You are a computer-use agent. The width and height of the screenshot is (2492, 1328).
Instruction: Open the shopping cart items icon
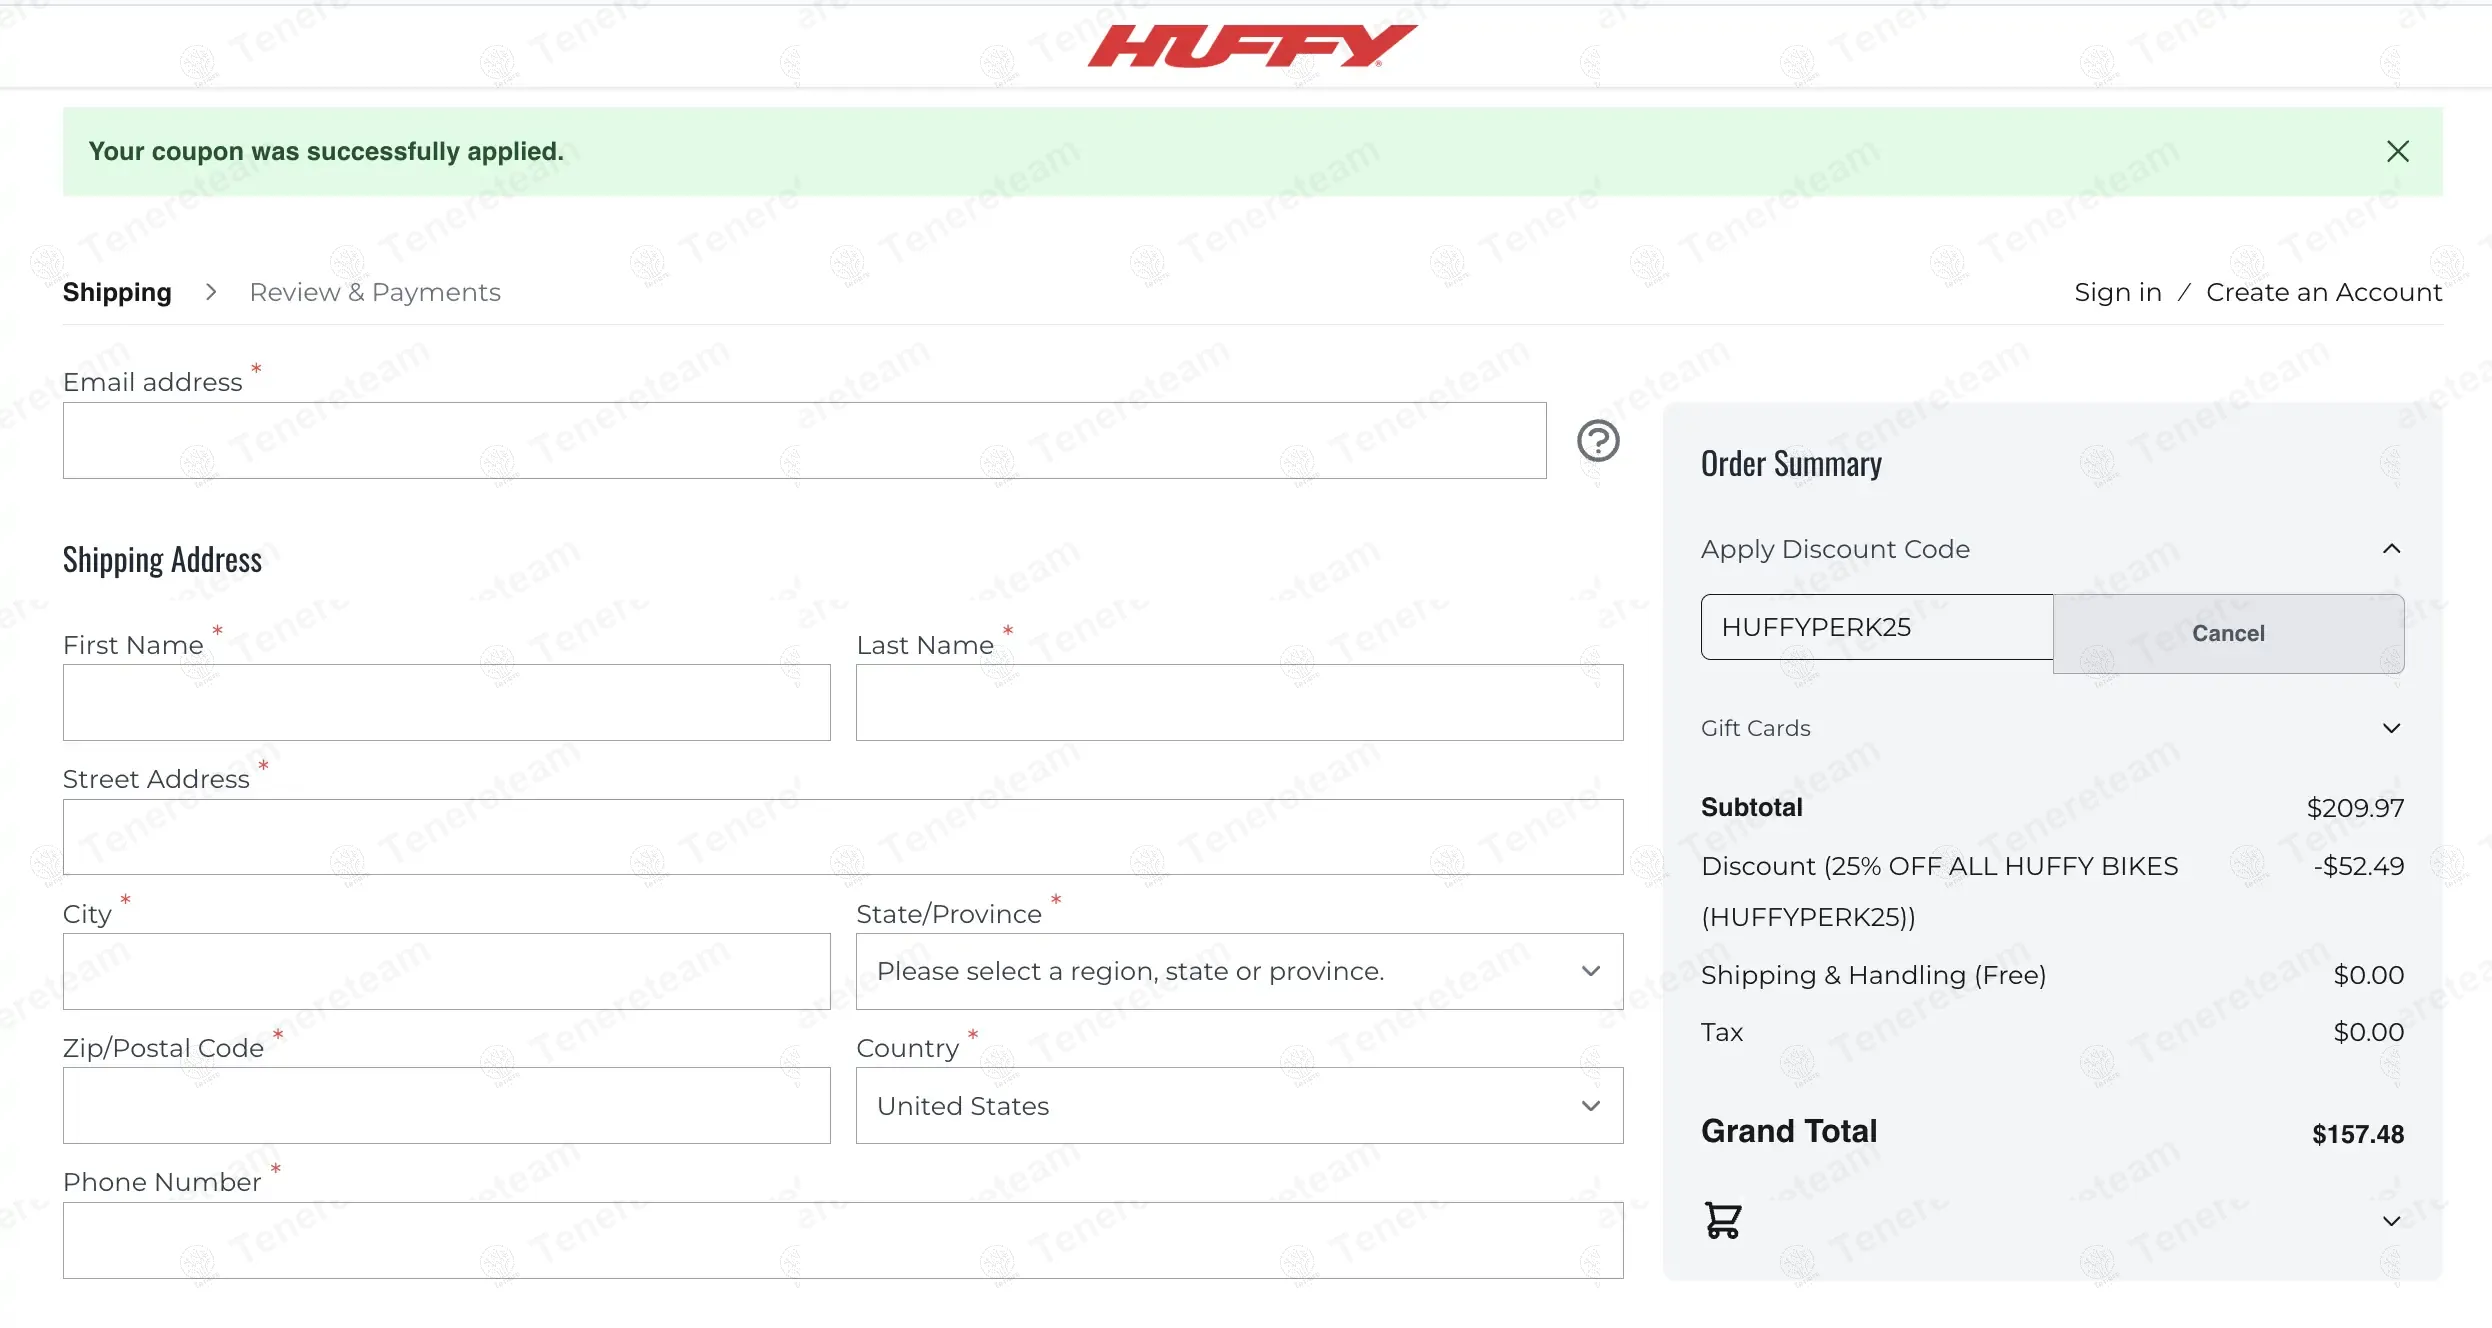click(x=1722, y=1220)
